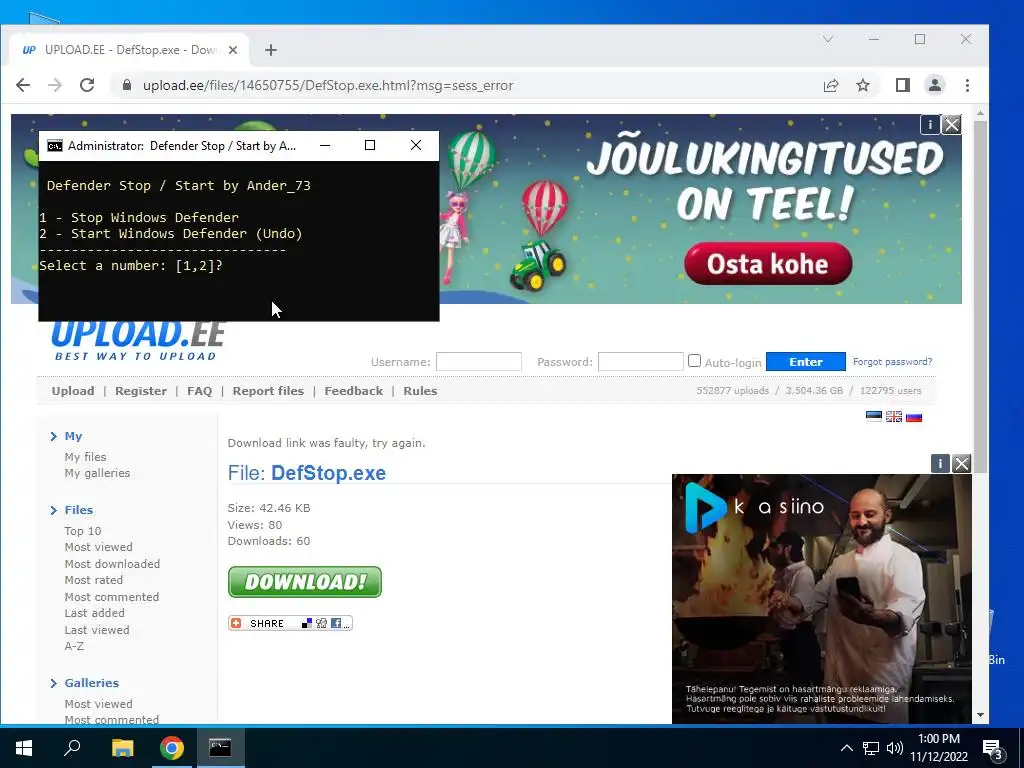Open the Feedback menu item
Screen dimensions: 1024x768
(x=353, y=391)
